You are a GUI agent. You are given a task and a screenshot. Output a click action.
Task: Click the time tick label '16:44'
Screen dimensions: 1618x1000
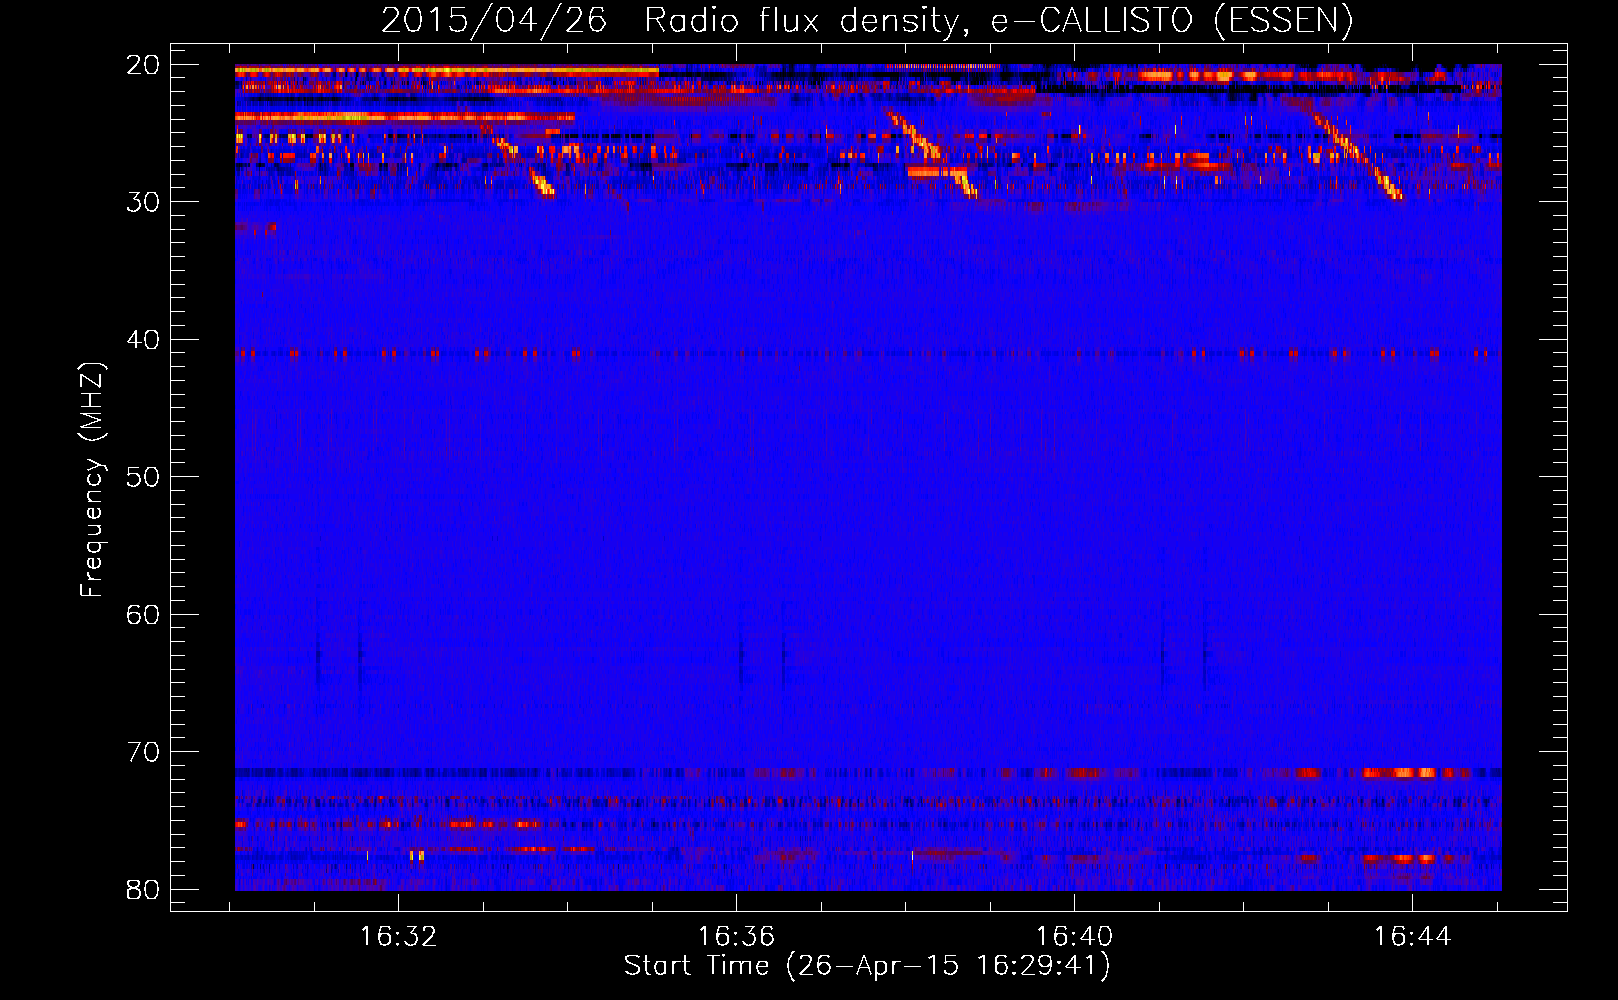pyautogui.click(x=1412, y=937)
